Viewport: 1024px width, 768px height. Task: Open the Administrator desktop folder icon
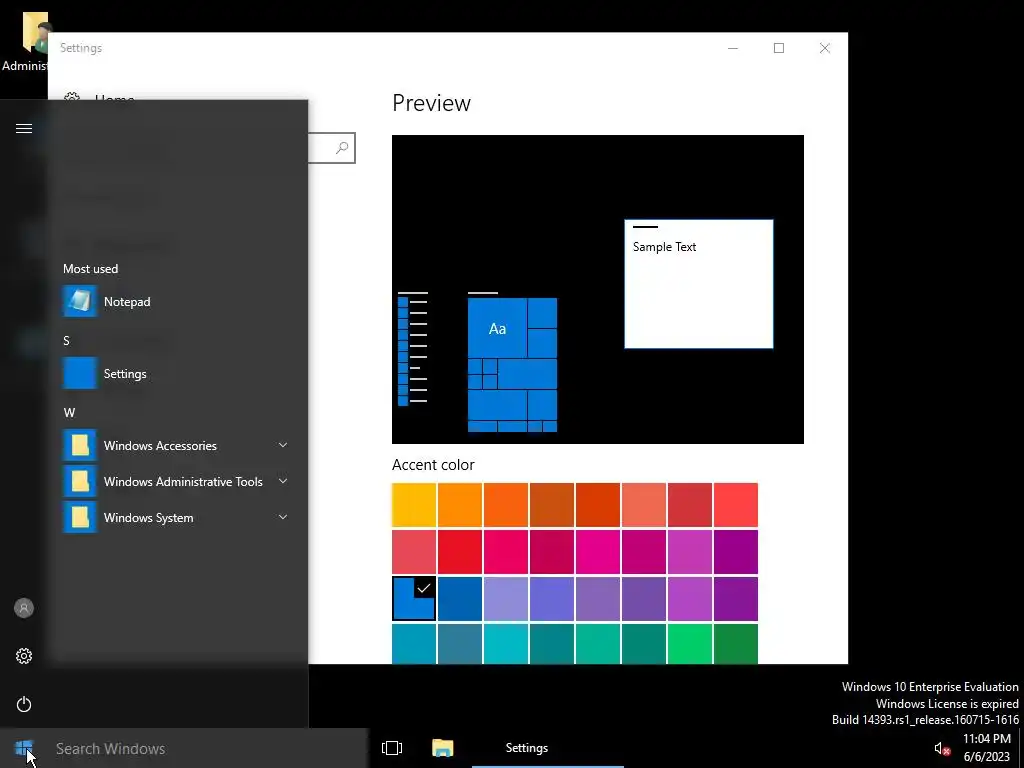[35, 31]
